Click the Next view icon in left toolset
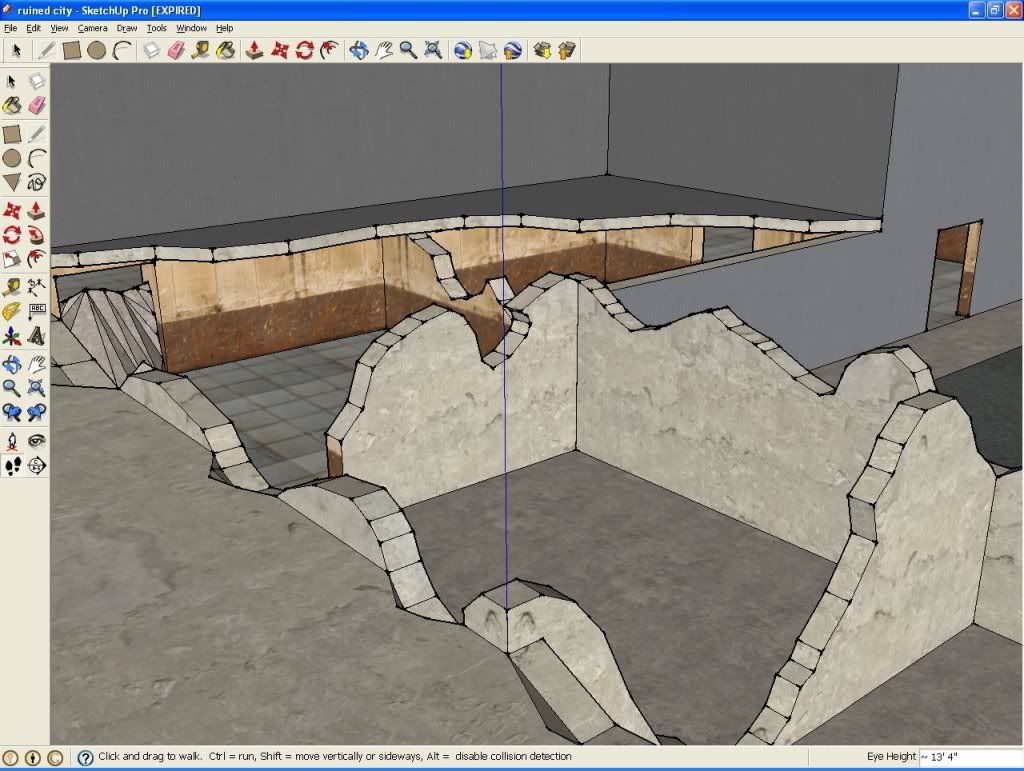Image resolution: width=1024 pixels, height=771 pixels. (37, 413)
